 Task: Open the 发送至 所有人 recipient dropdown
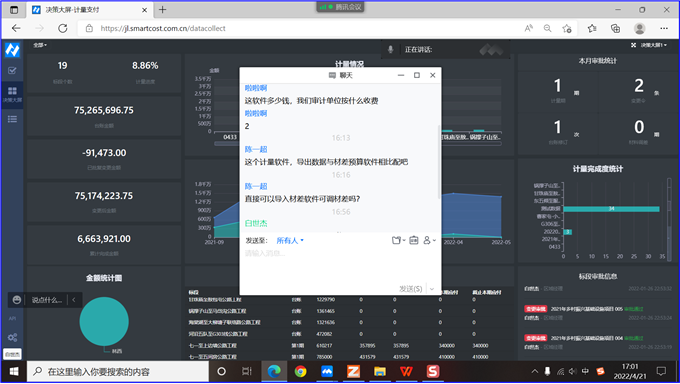[290, 240]
